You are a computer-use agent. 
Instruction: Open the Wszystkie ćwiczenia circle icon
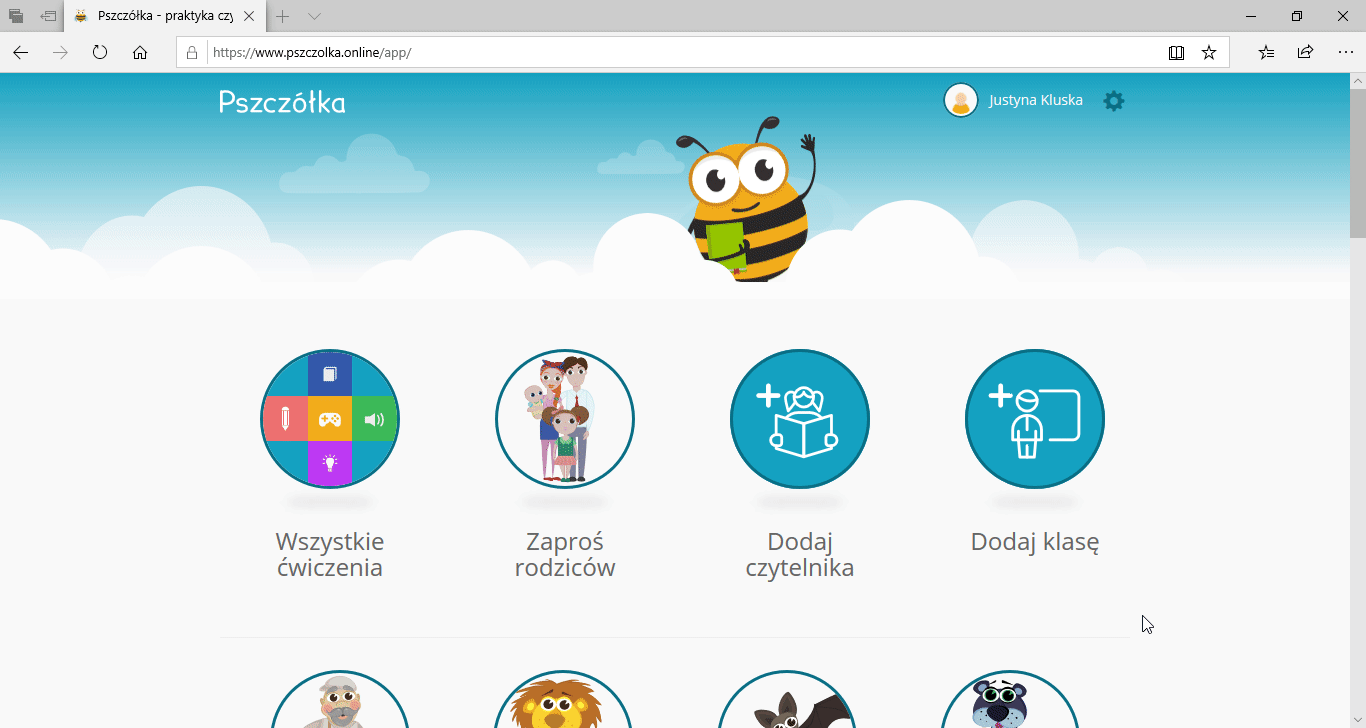pos(330,419)
